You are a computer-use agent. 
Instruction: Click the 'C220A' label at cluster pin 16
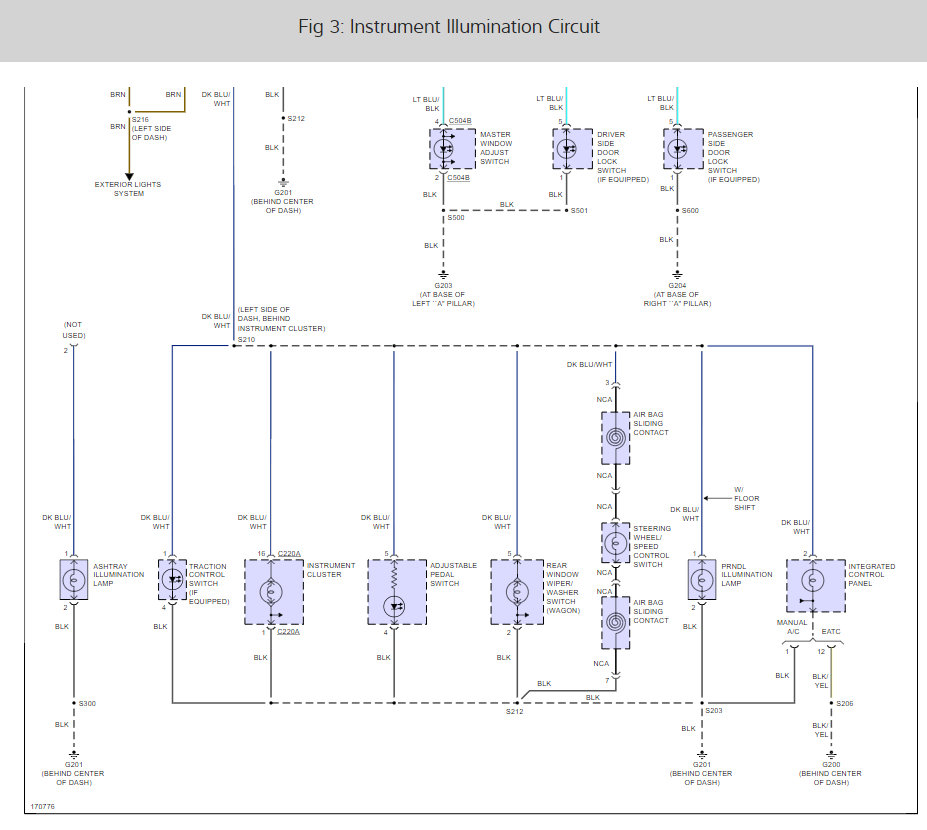point(289,554)
